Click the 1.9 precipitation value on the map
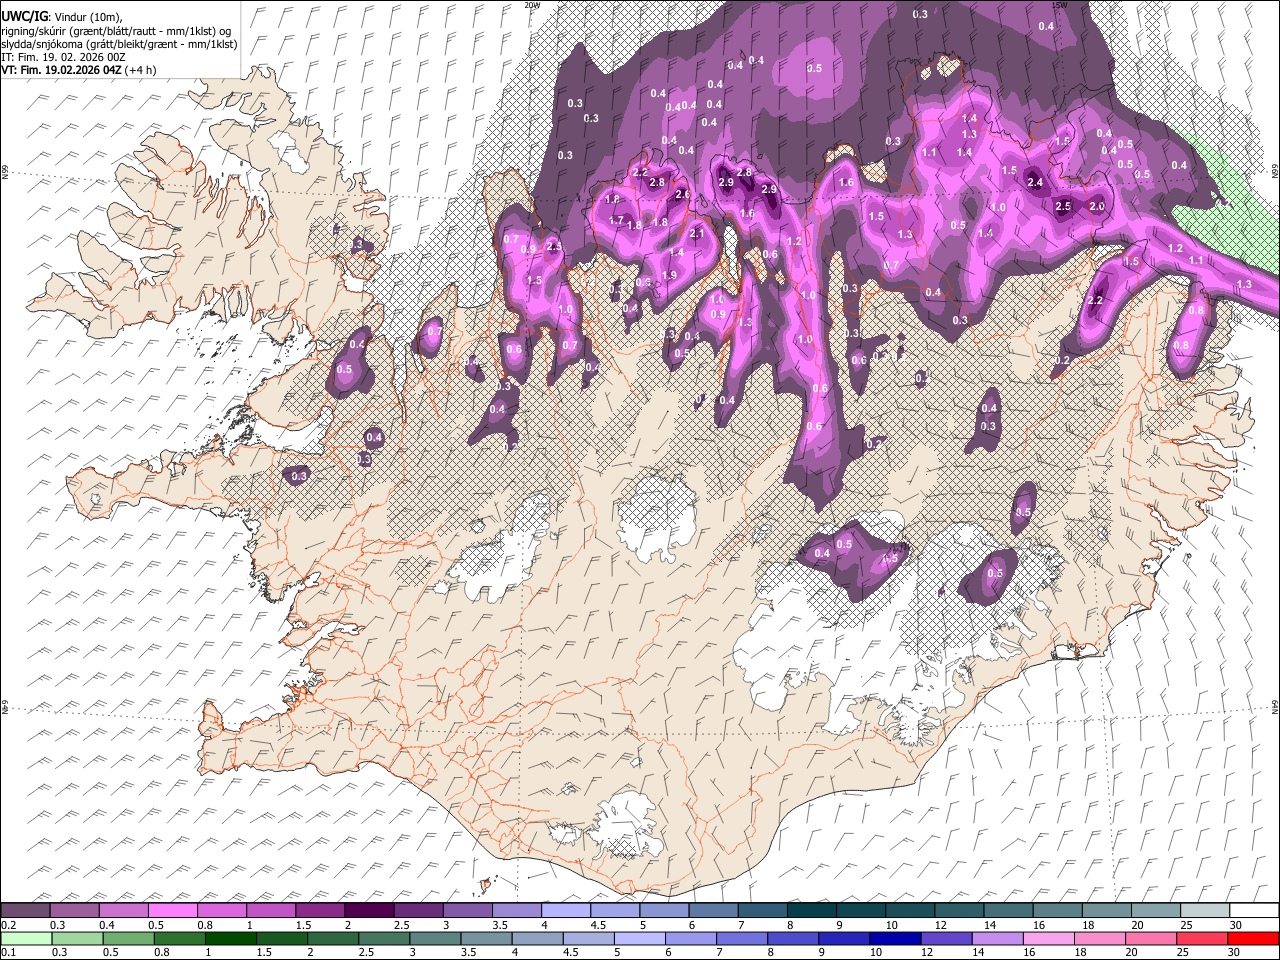This screenshot has width=1280, height=960. click(x=669, y=276)
